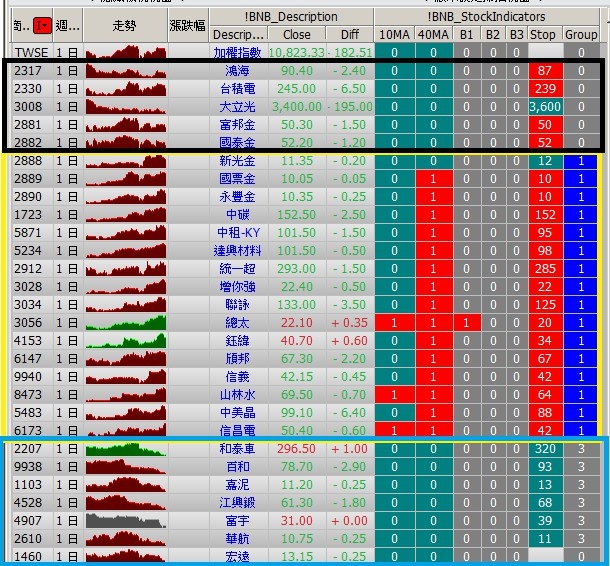Viewport: 610px width, 566px height.
Task: Select stock name 永豐金
Action: click(x=237, y=196)
